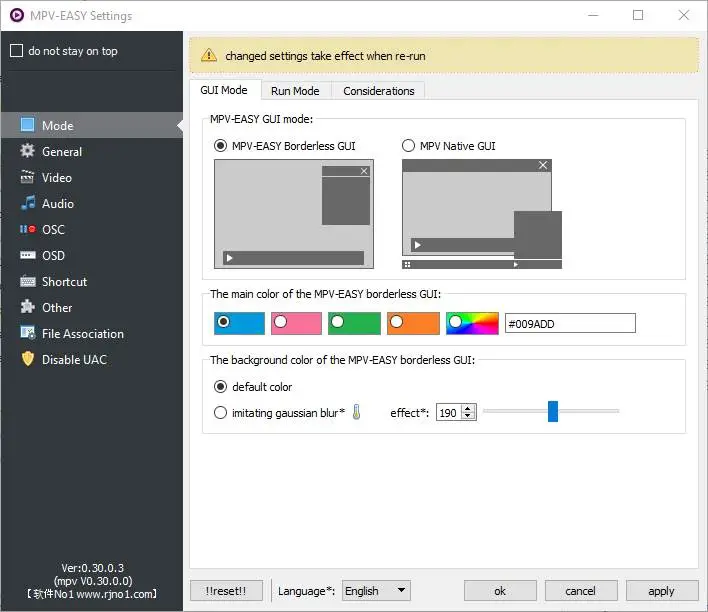Click the #009ADD hex color field

[570, 323]
